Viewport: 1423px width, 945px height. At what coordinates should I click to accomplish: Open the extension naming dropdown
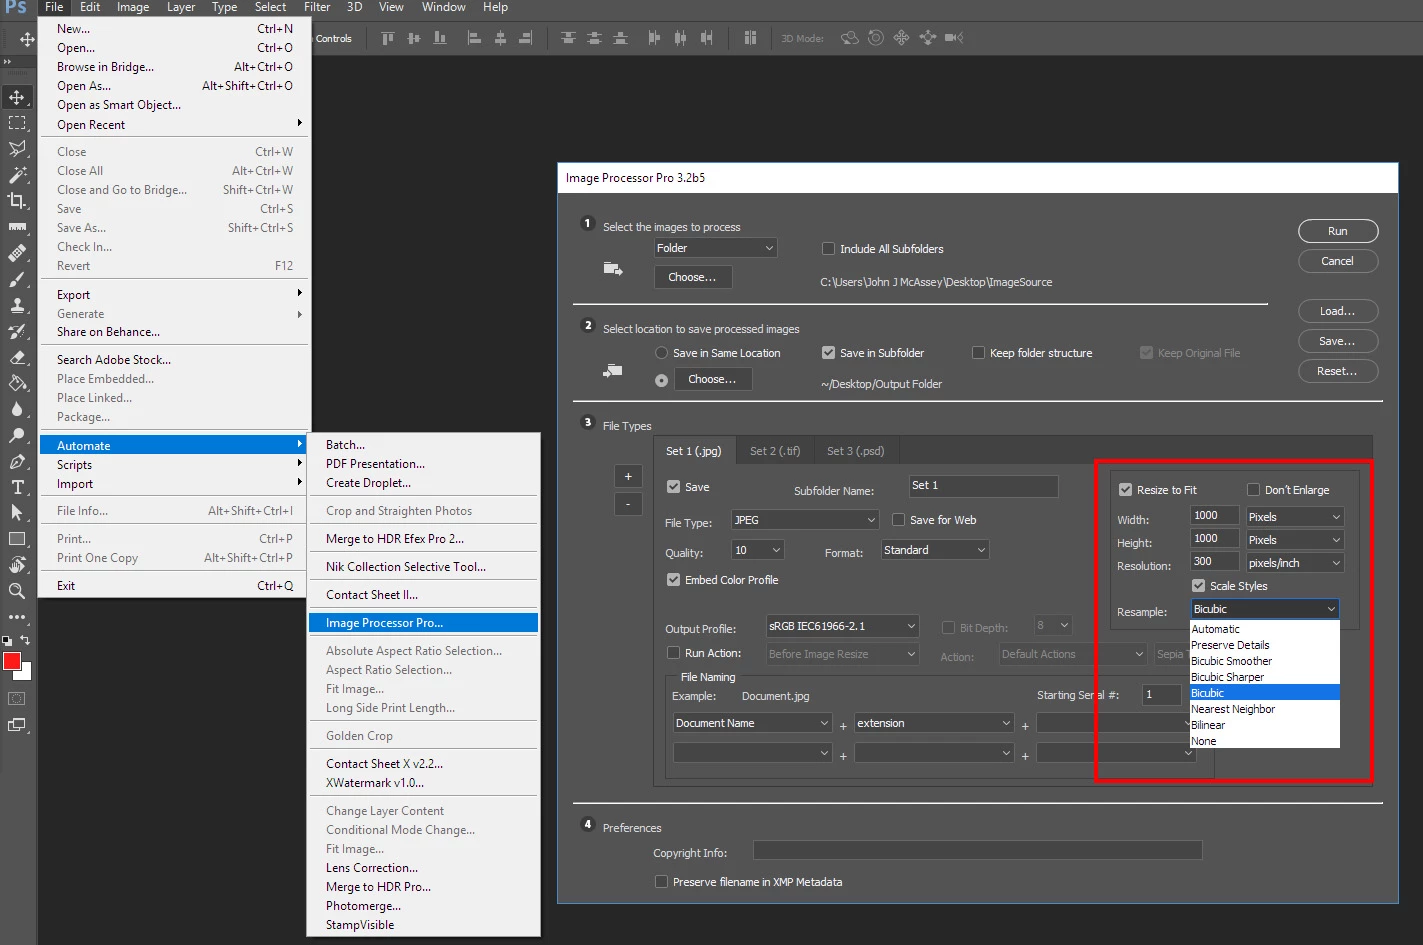(x=934, y=723)
